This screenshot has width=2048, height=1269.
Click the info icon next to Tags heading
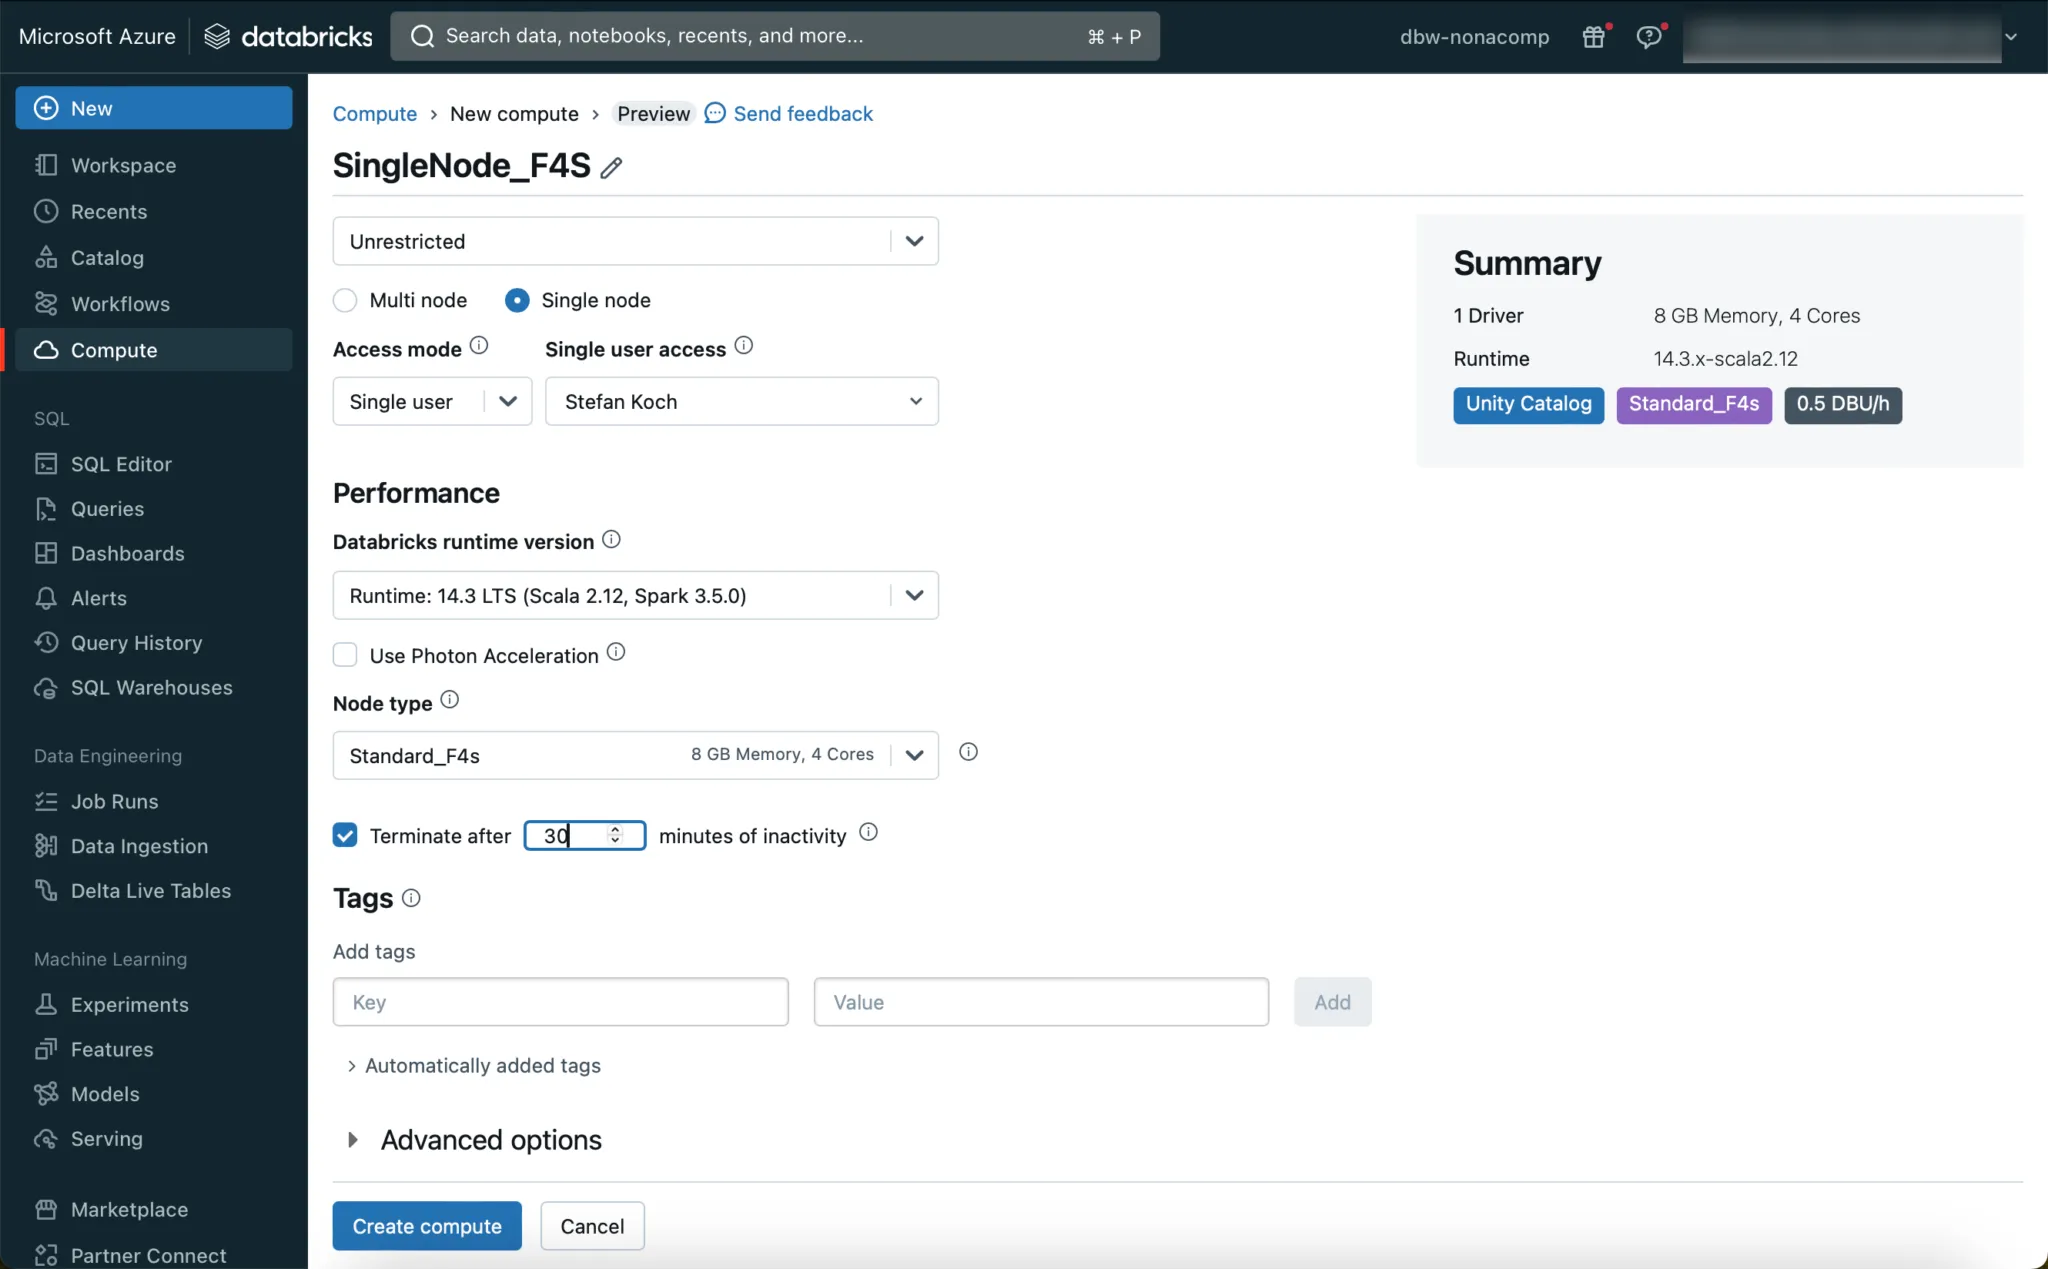pos(411,898)
